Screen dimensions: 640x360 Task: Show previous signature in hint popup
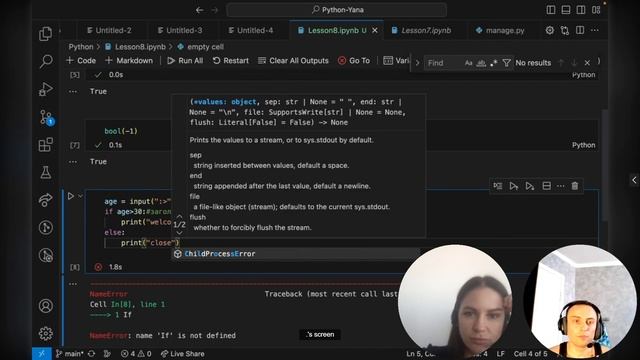[x=179, y=216]
